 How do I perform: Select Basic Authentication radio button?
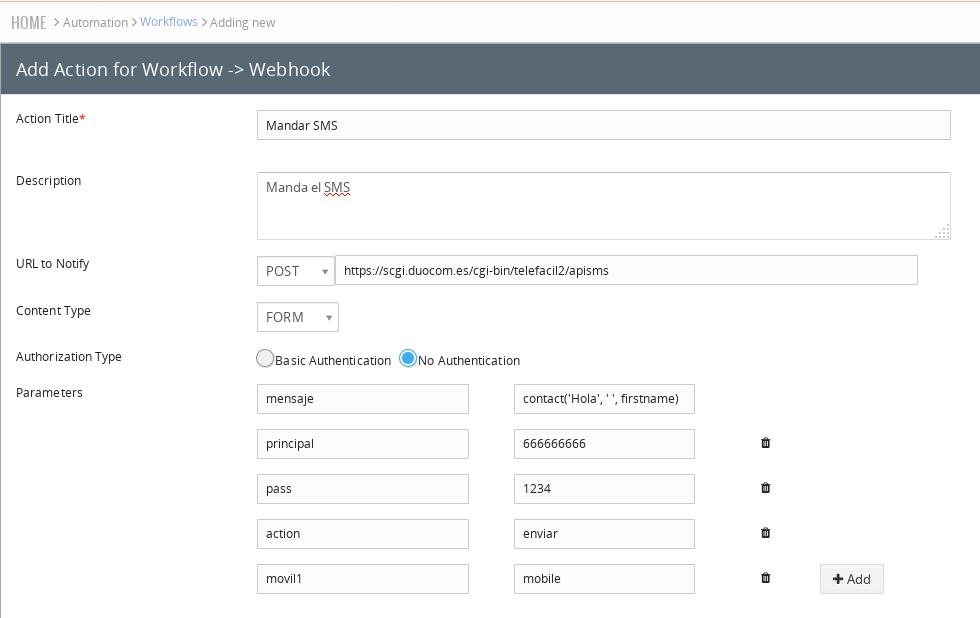tap(265, 358)
